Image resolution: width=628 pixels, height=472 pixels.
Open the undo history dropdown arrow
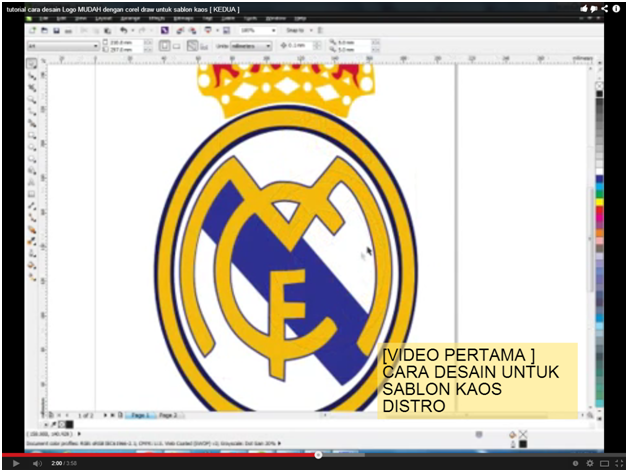point(133,30)
